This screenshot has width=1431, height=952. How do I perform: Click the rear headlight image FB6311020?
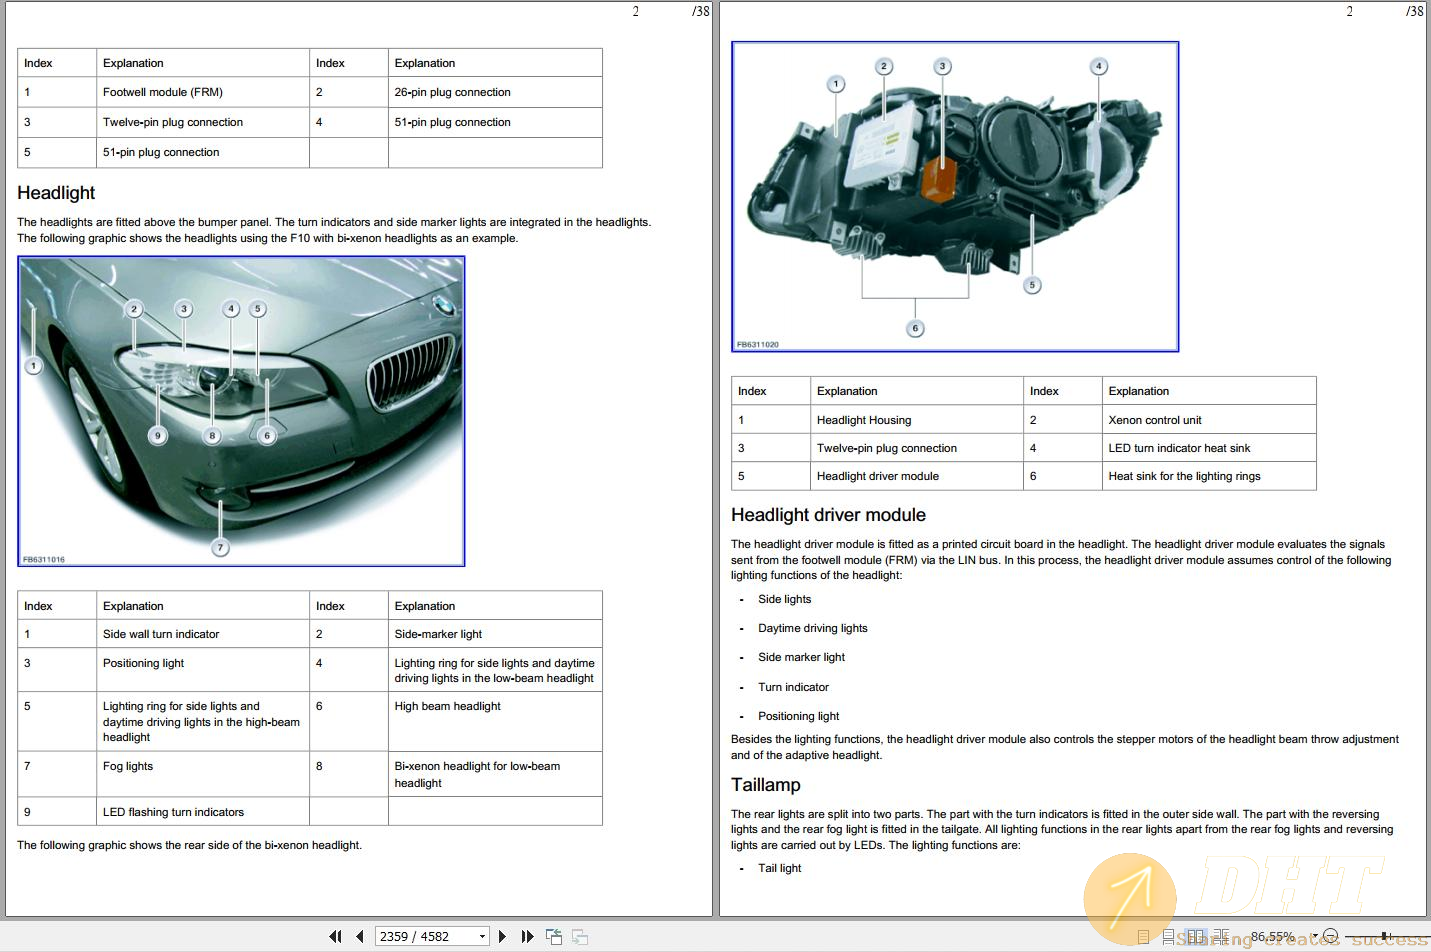point(955,196)
